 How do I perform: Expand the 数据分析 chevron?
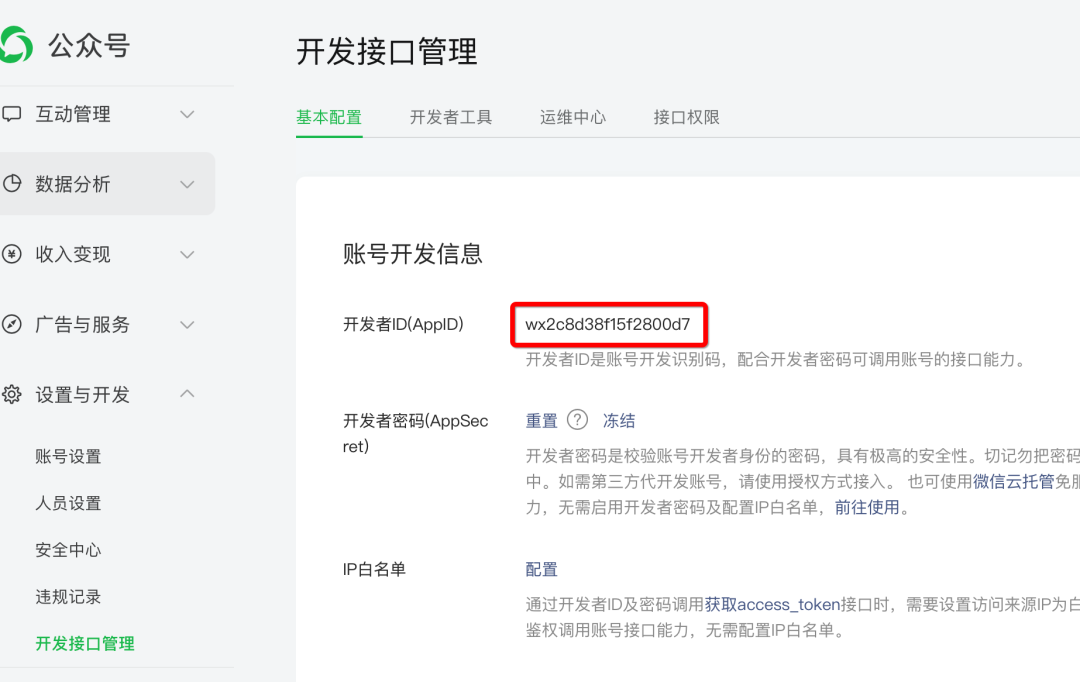187,185
